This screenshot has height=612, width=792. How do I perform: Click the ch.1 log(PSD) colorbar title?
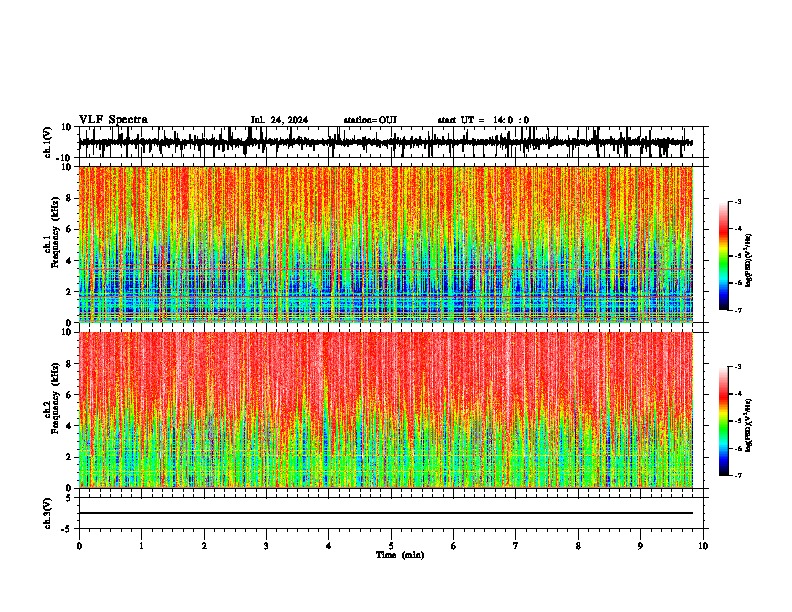[748, 261]
